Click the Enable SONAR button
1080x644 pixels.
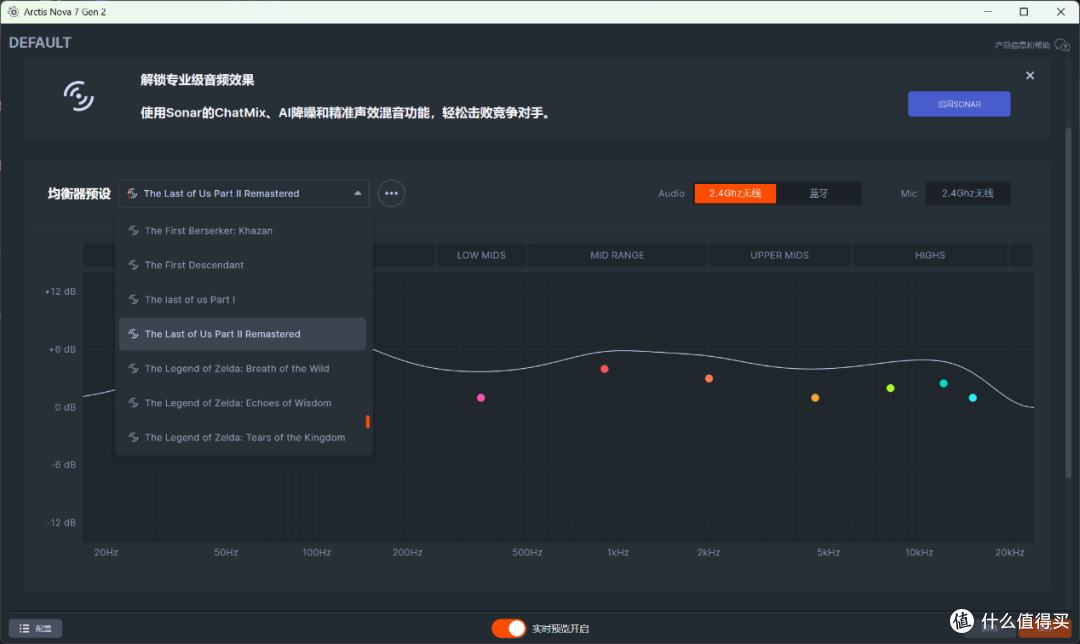(959, 104)
